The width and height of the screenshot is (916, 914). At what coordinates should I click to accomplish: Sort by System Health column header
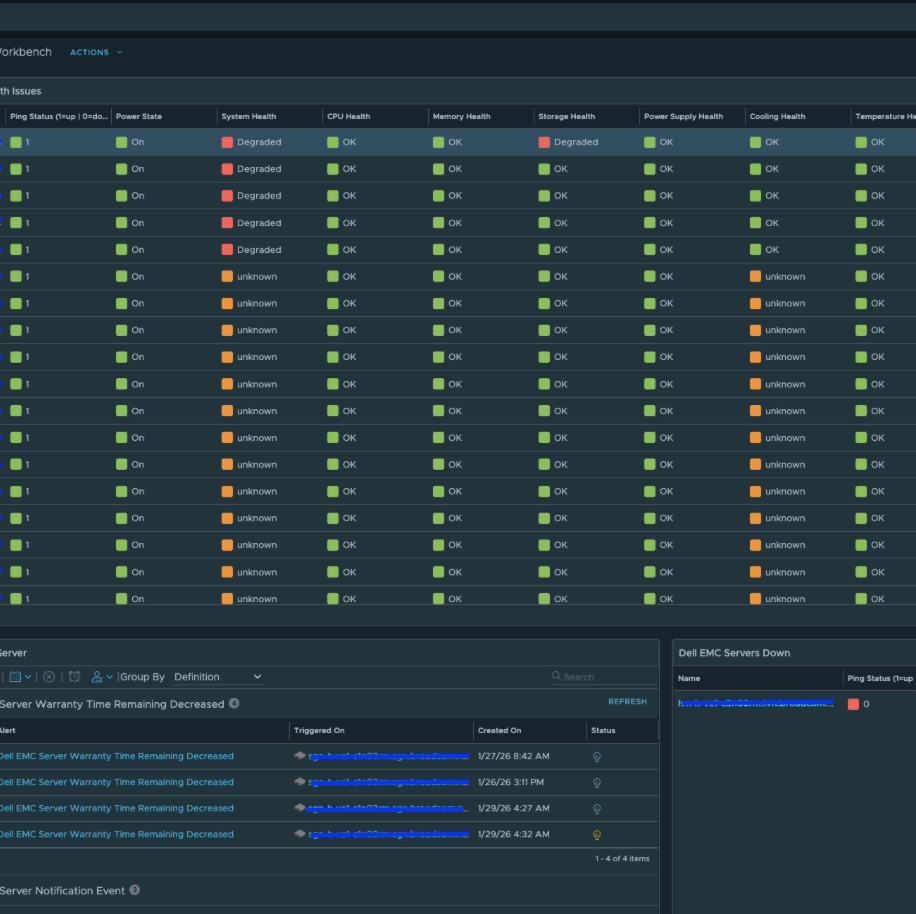tap(249, 116)
